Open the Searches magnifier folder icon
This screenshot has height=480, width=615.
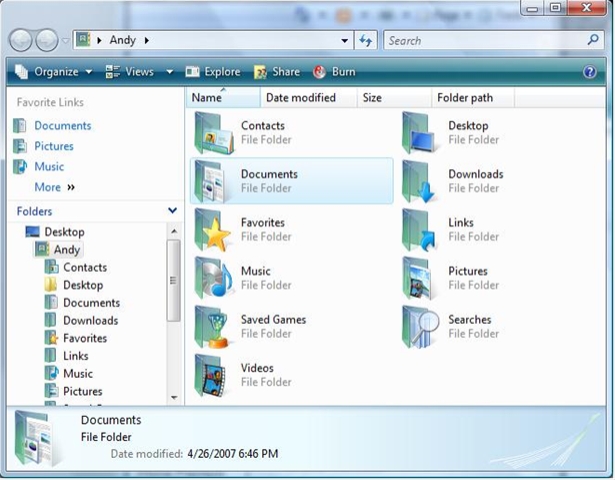pos(420,327)
